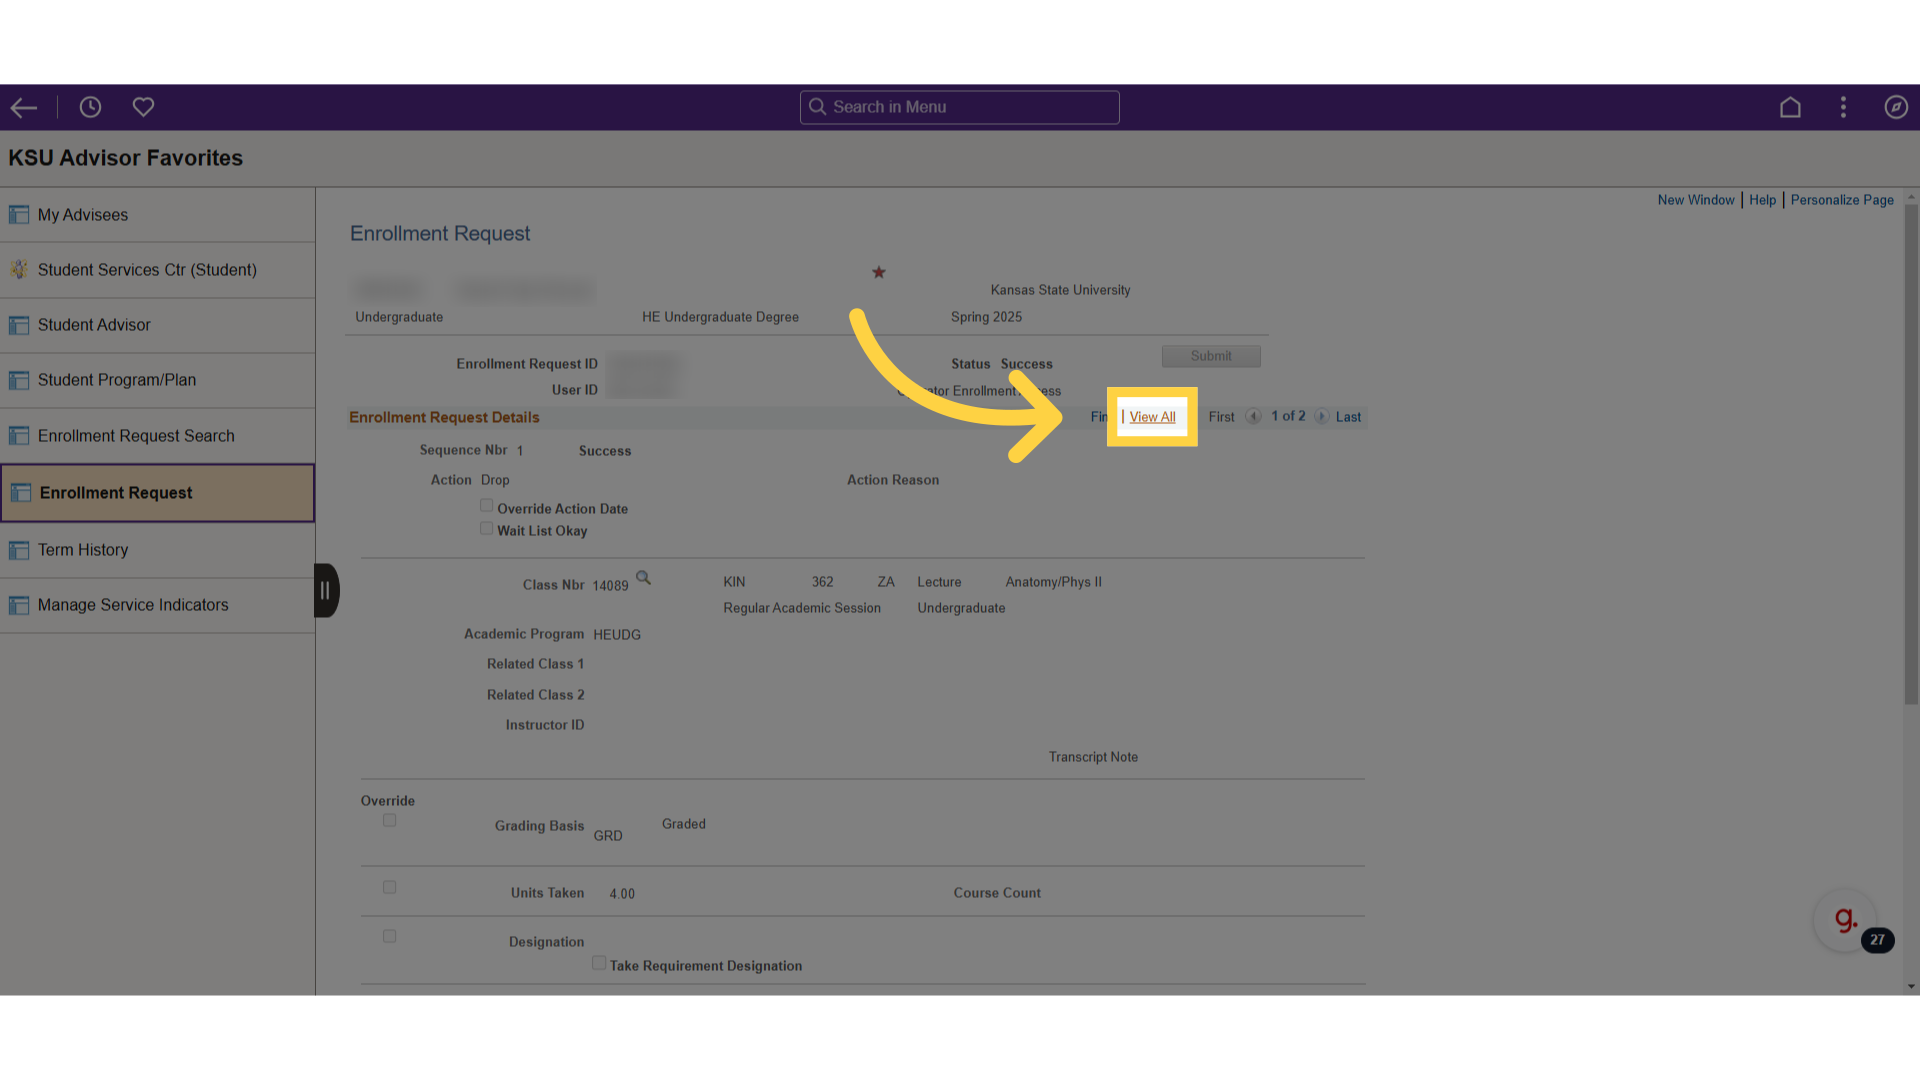
Task: Click the Last row link
Action: coord(1348,417)
